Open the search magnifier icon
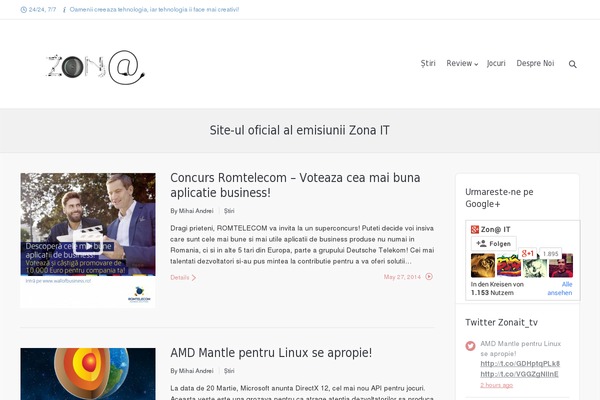 point(572,64)
